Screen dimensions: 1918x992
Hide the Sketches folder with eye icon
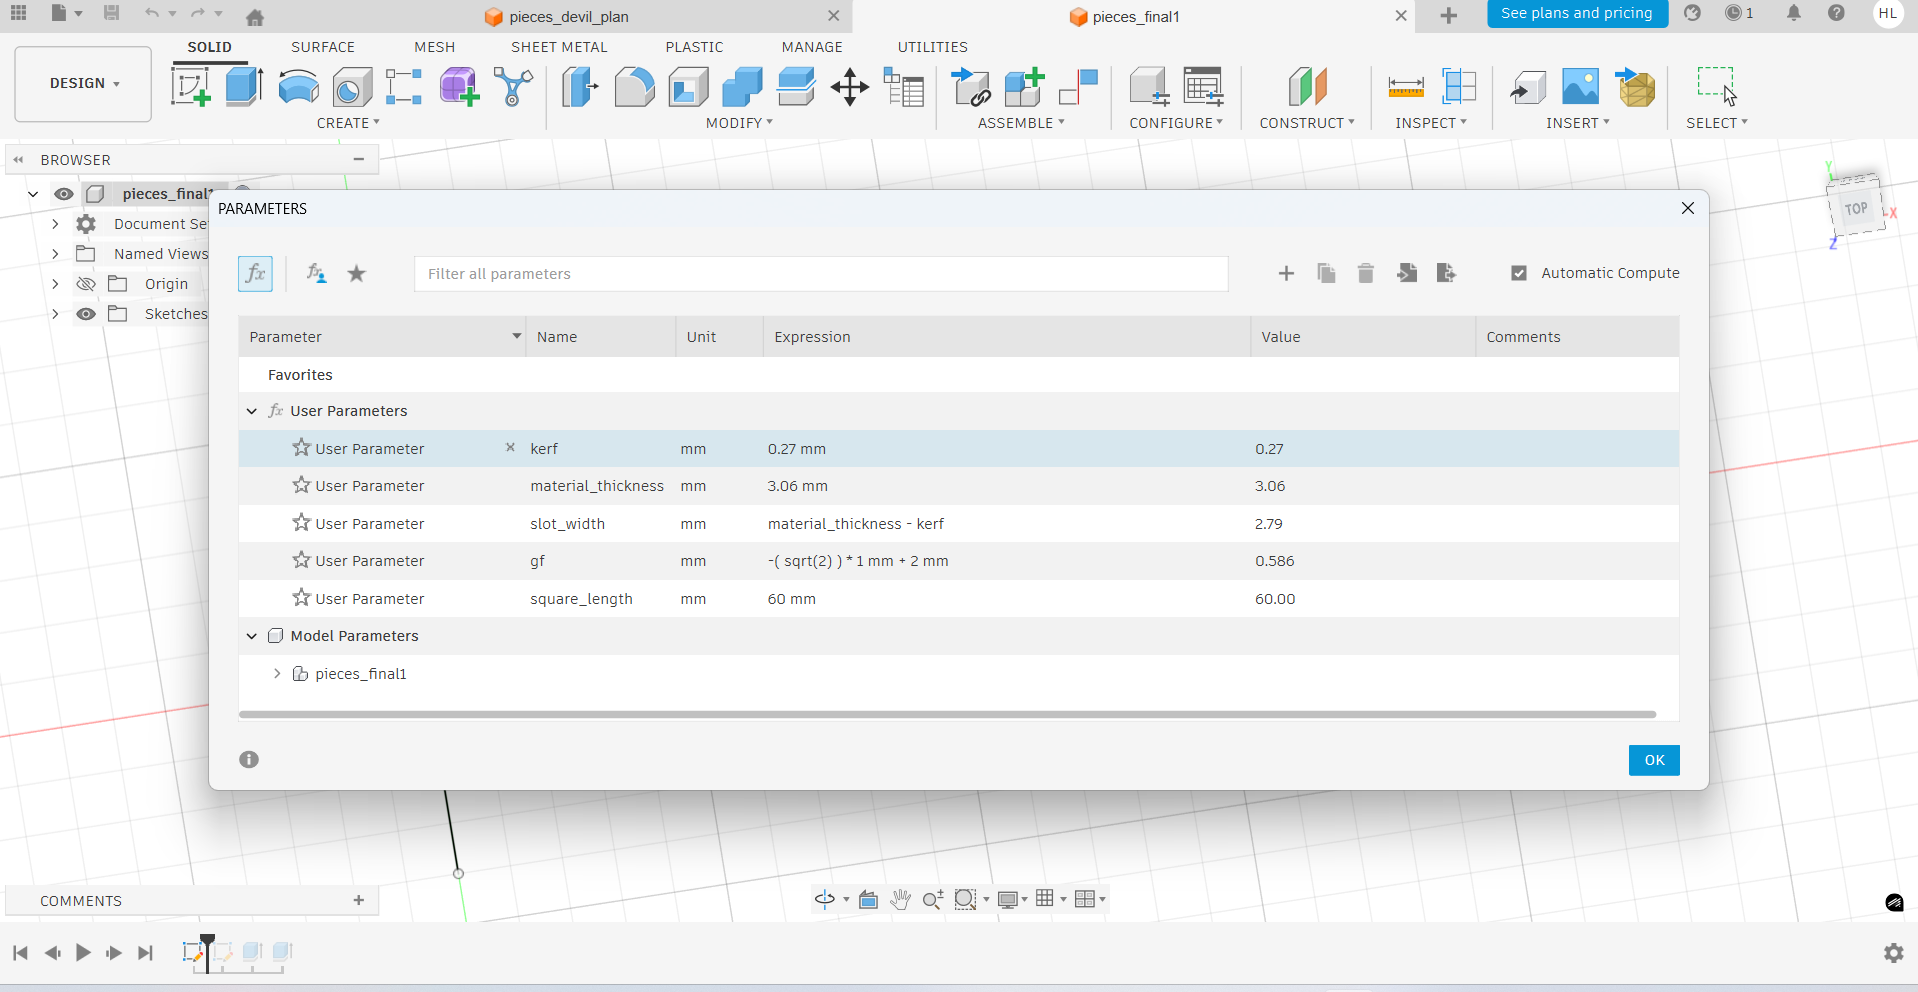point(87,314)
